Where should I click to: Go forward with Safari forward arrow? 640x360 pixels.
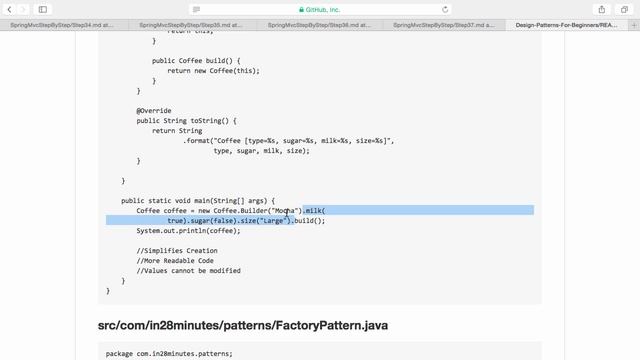(23, 9)
